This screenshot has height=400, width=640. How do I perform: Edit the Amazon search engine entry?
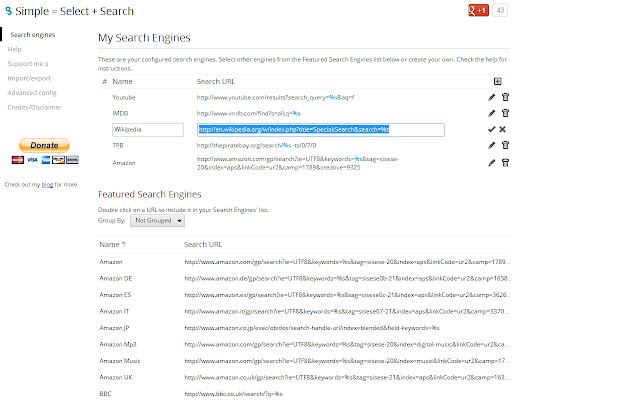coord(491,162)
